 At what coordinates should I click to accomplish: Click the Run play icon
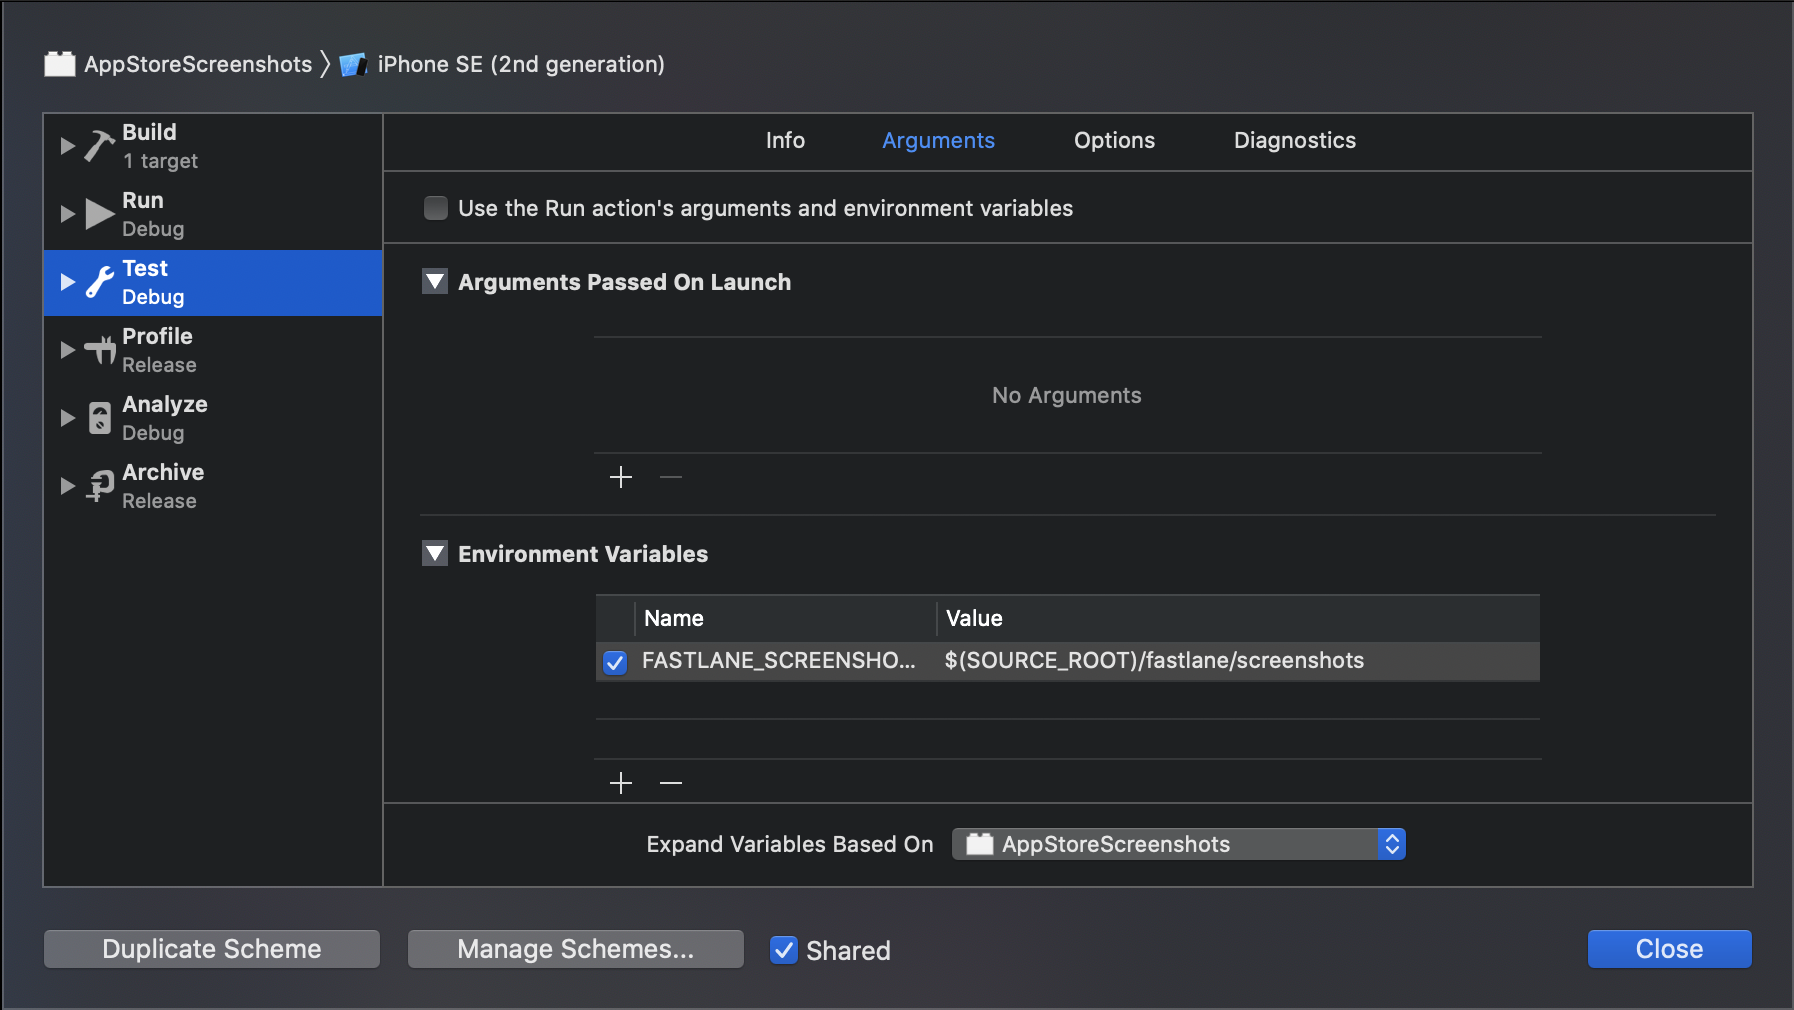coord(99,214)
